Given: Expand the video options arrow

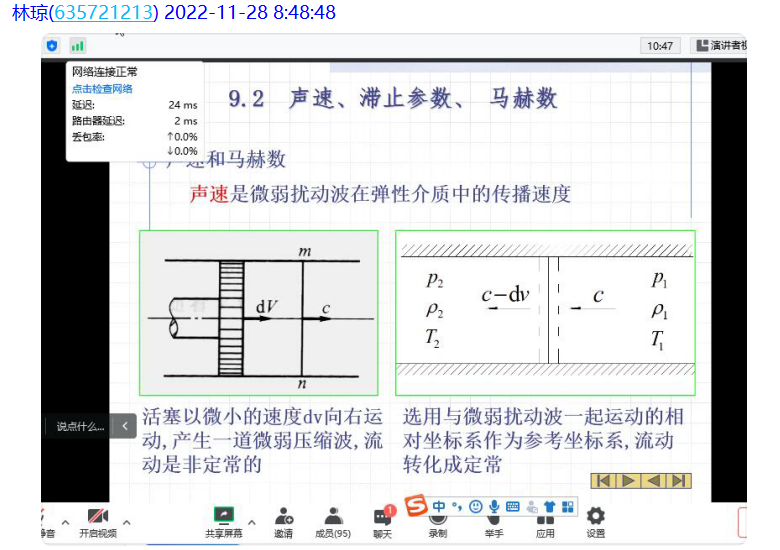Looking at the screenshot, I should [126, 522].
